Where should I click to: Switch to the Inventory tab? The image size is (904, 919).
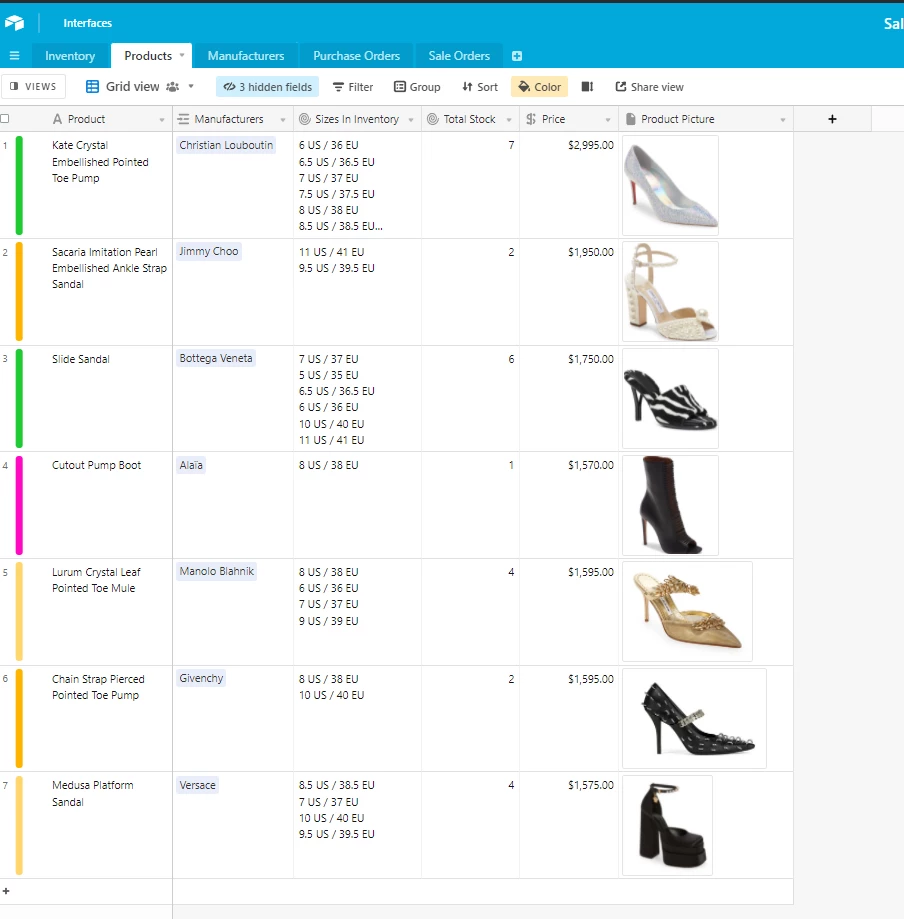click(70, 56)
